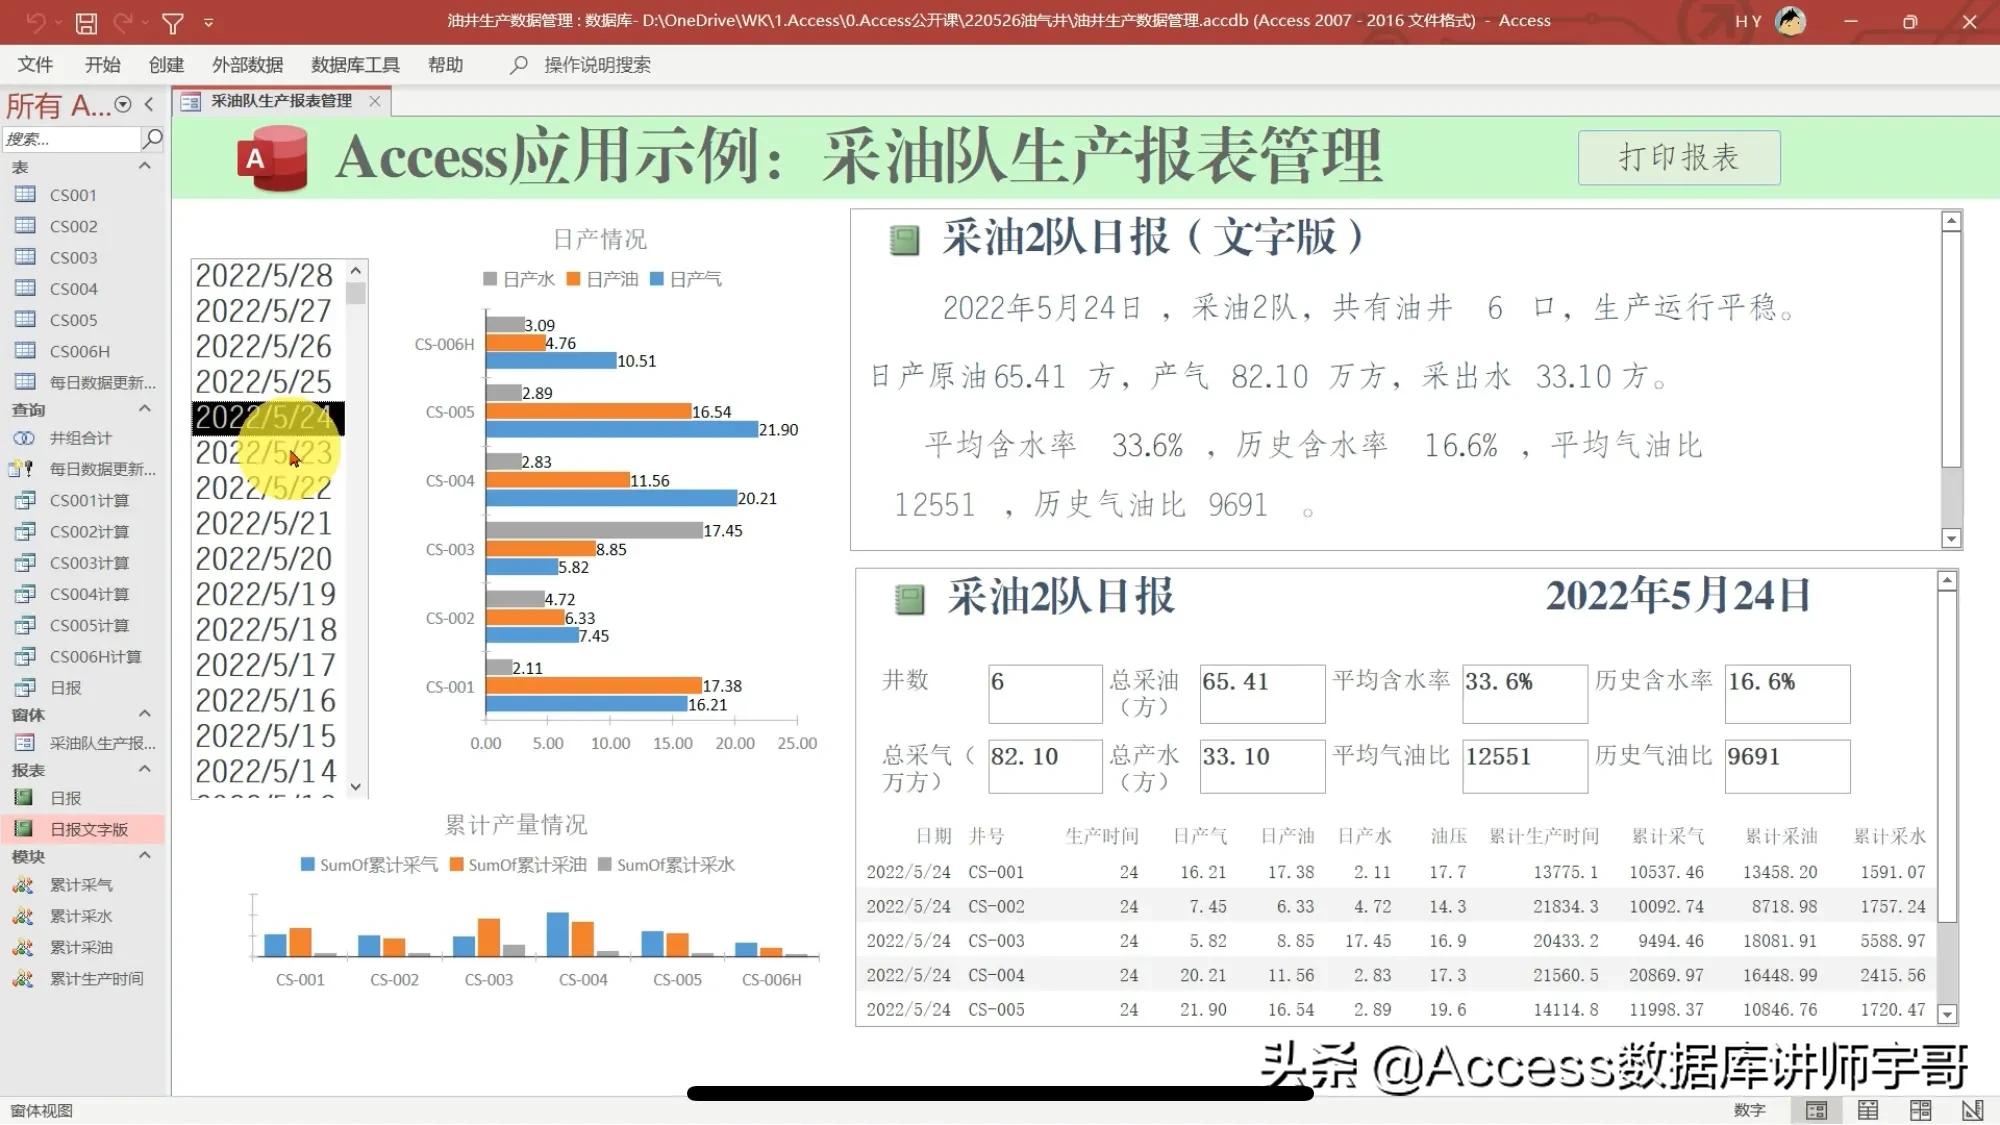This screenshot has width=2000, height=1125.
Task: Switch to datasheet view in status bar
Action: 1867,1110
